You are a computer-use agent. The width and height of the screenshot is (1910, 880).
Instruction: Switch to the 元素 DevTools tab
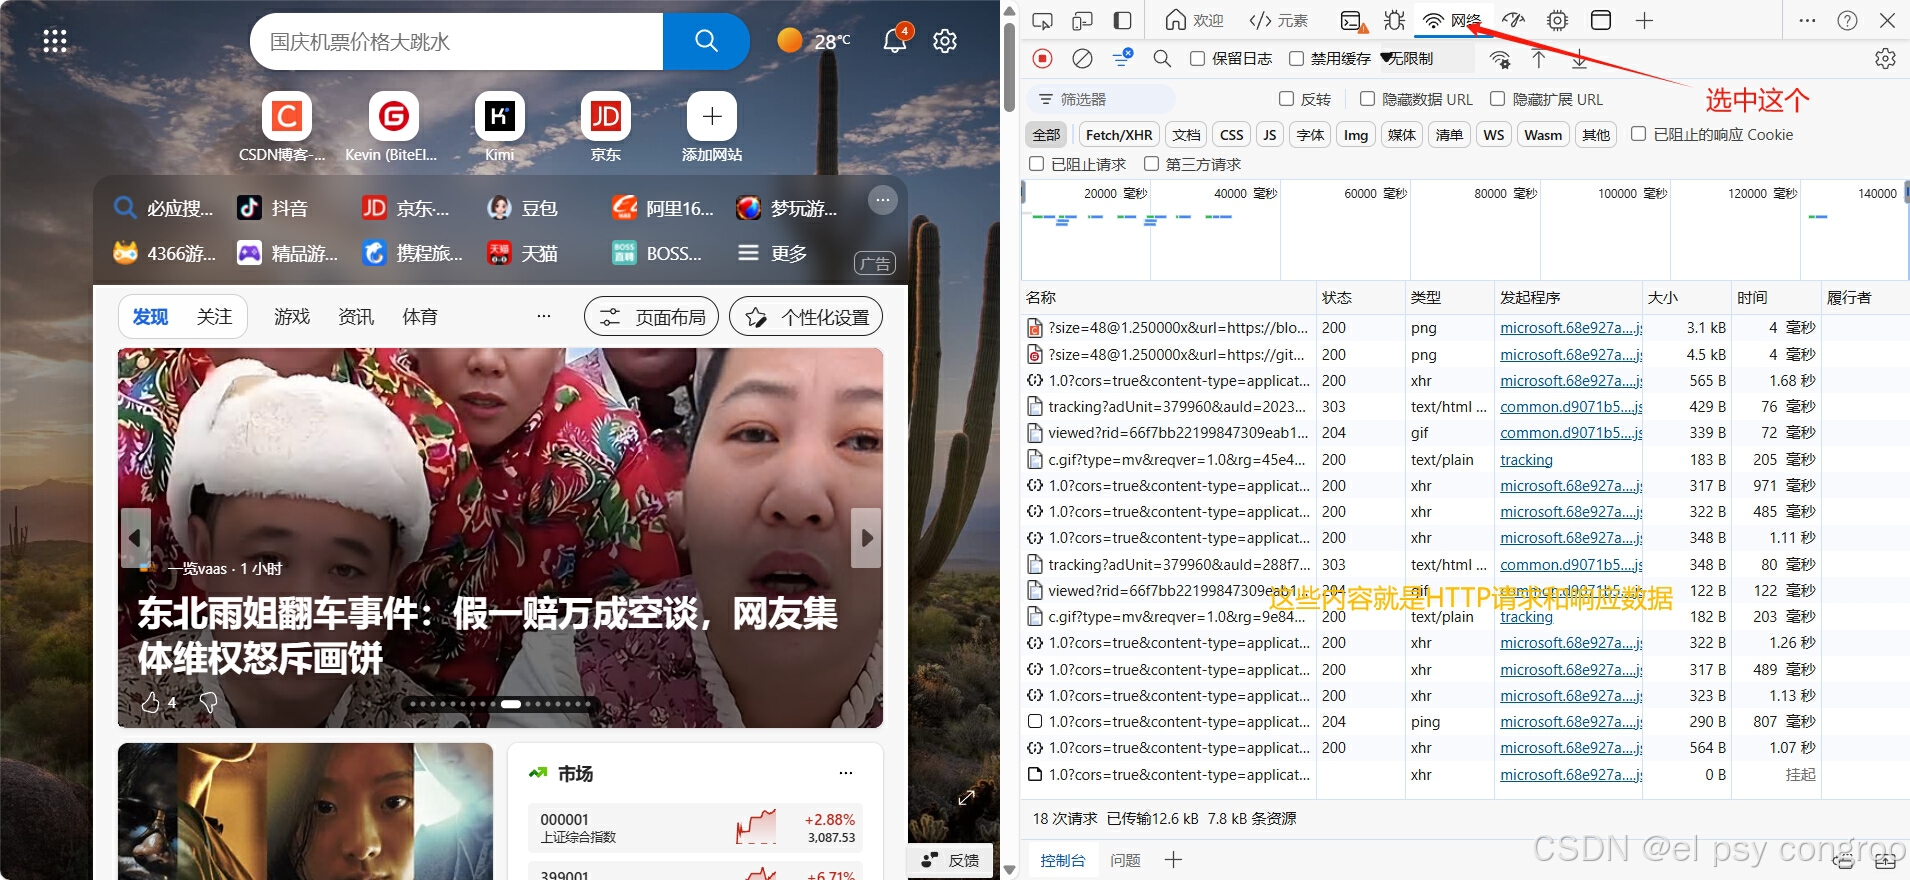tap(1279, 20)
